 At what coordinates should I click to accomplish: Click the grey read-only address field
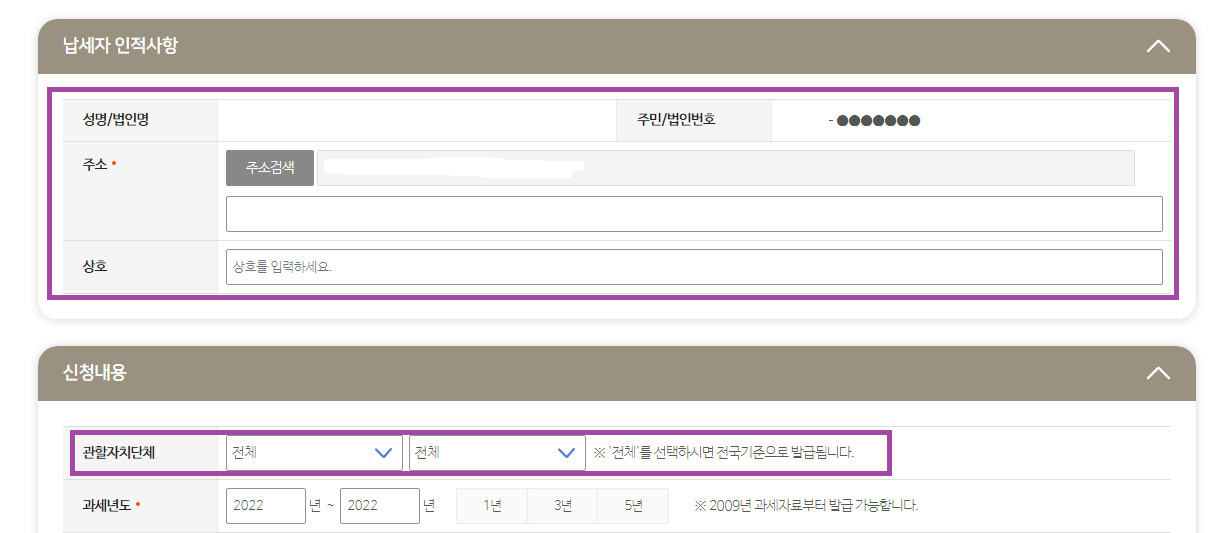pyautogui.click(x=726, y=168)
